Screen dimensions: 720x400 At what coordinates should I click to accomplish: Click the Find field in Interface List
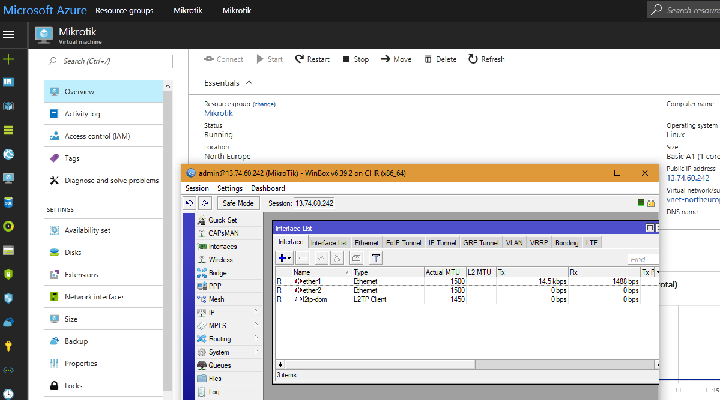click(643, 259)
